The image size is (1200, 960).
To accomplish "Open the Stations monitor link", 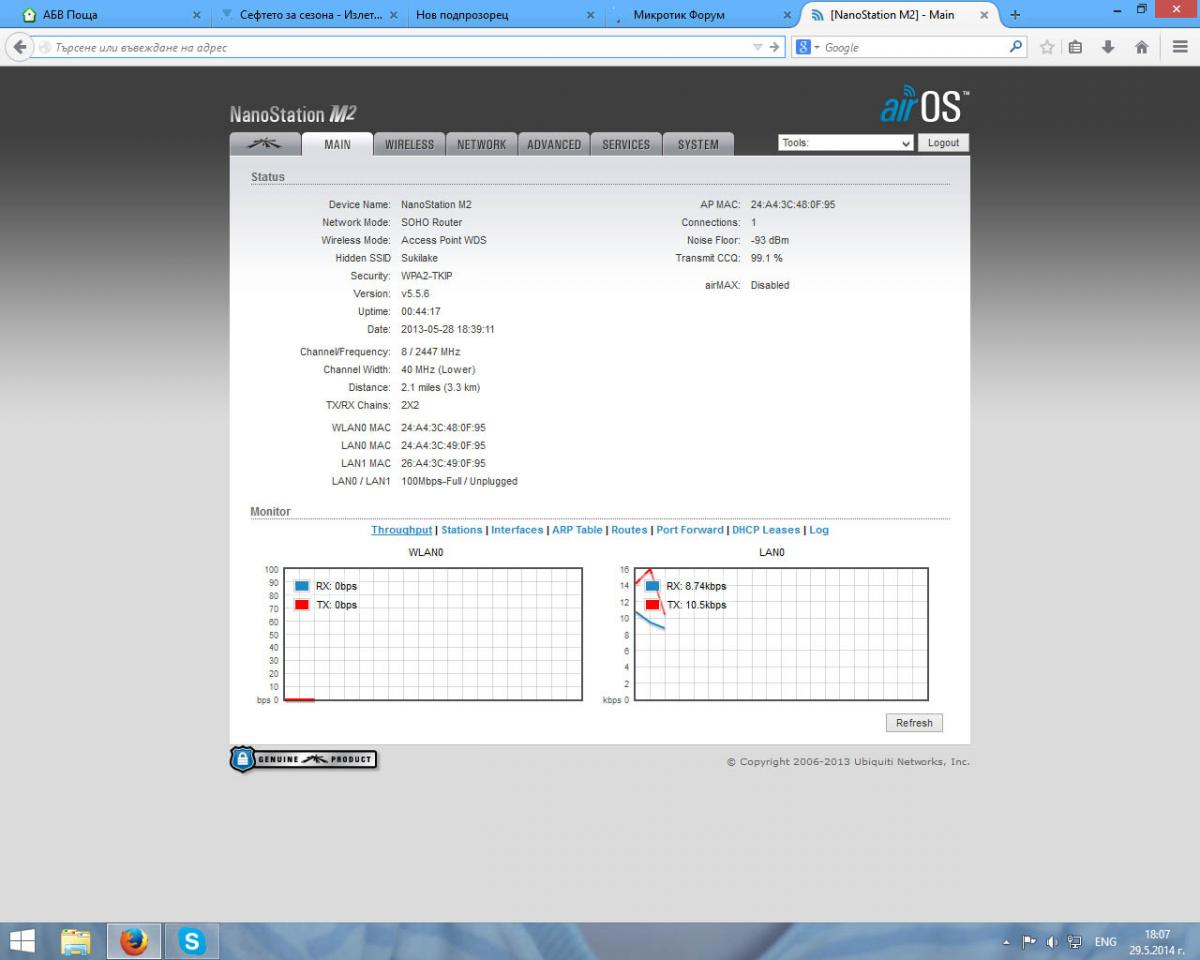I will [x=461, y=530].
